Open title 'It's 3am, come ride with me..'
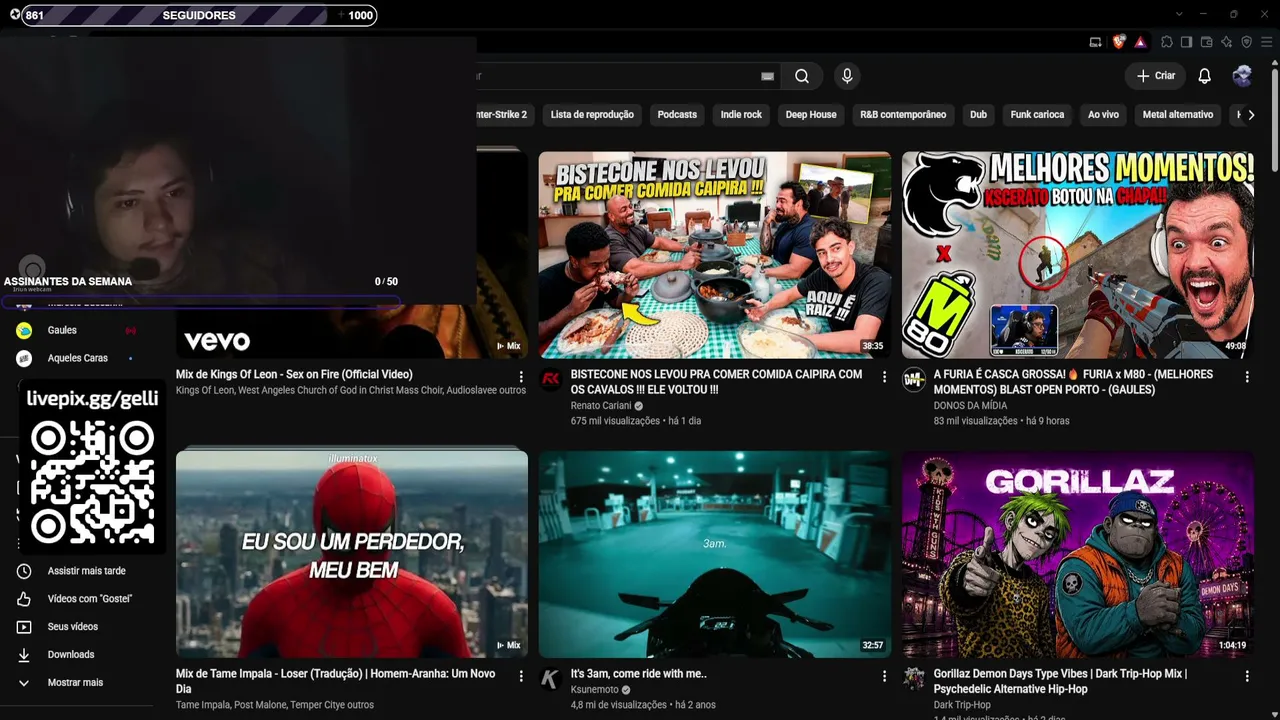Viewport: 1280px width, 720px height. point(639,674)
